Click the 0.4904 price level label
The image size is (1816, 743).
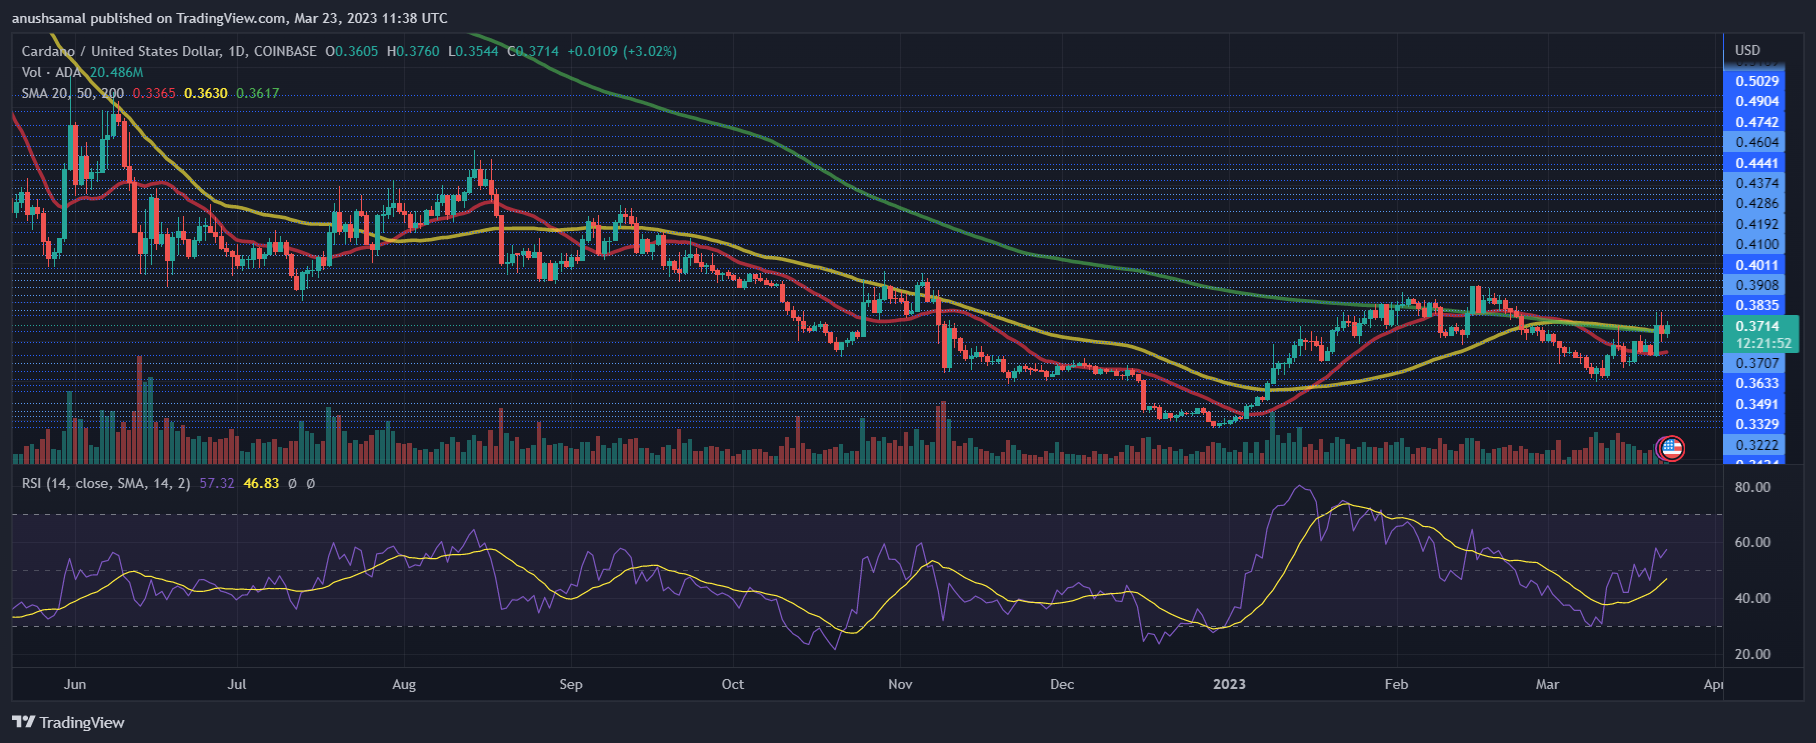click(x=1757, y=101)
